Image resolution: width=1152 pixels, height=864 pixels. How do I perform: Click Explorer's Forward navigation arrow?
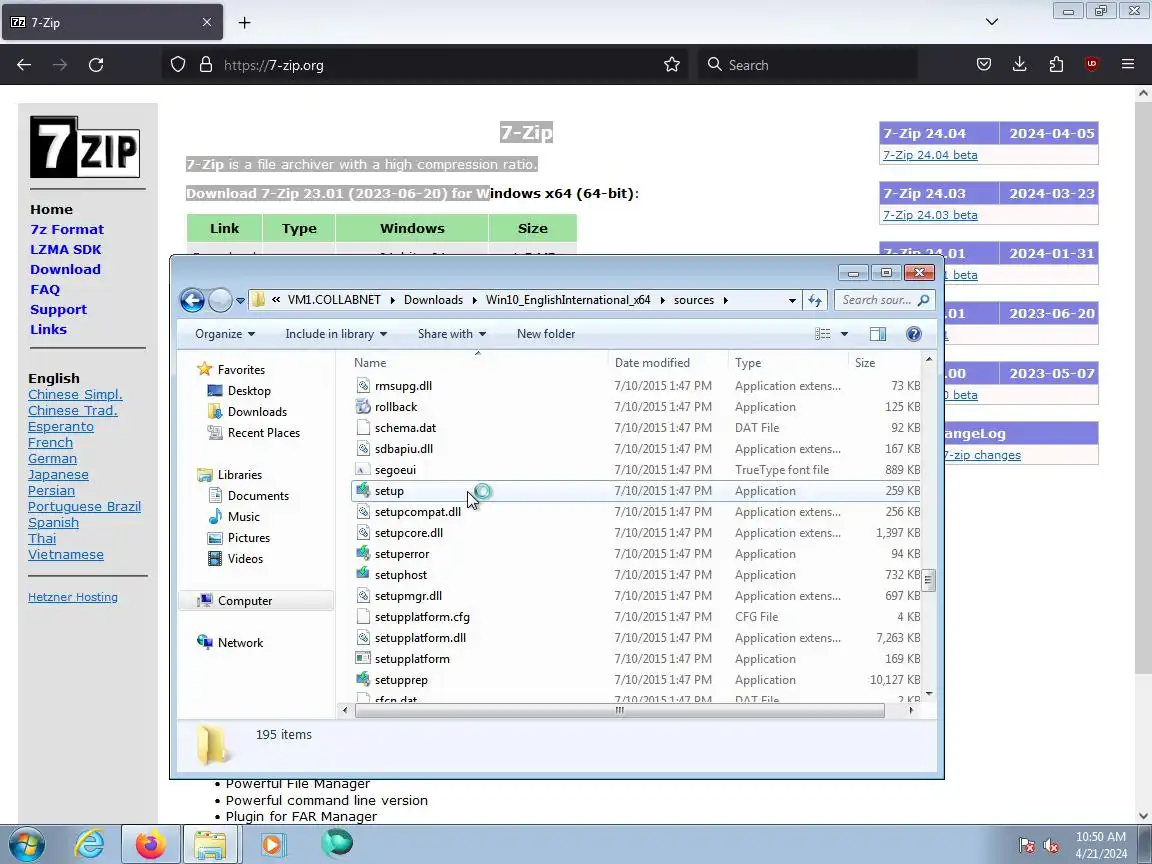point(220,300)
